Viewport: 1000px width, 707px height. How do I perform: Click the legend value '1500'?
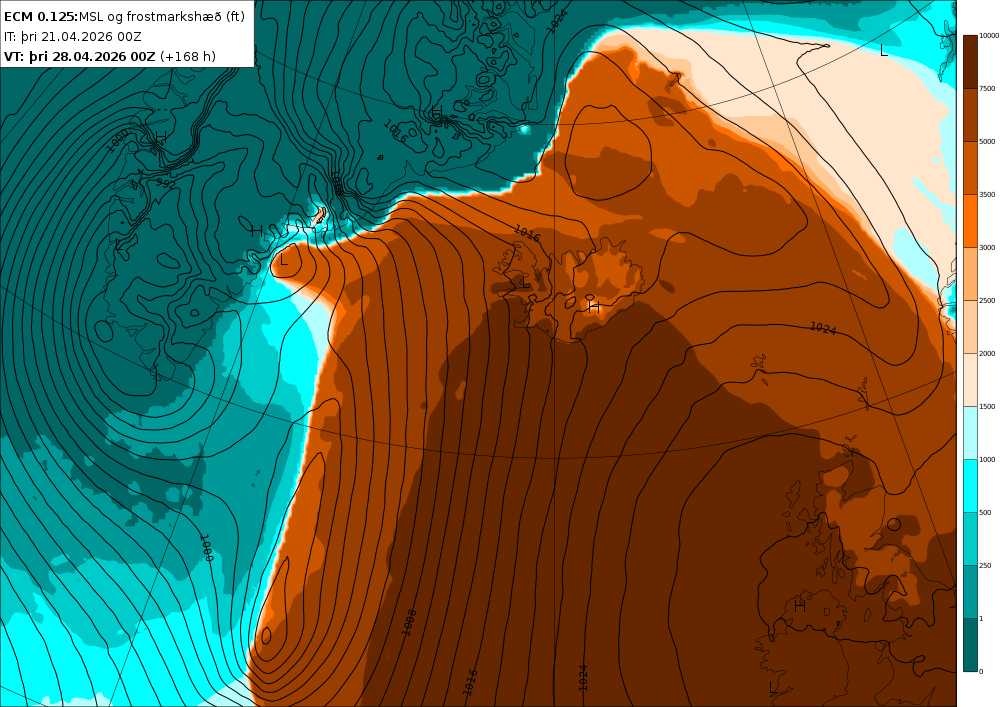point(987,406)
